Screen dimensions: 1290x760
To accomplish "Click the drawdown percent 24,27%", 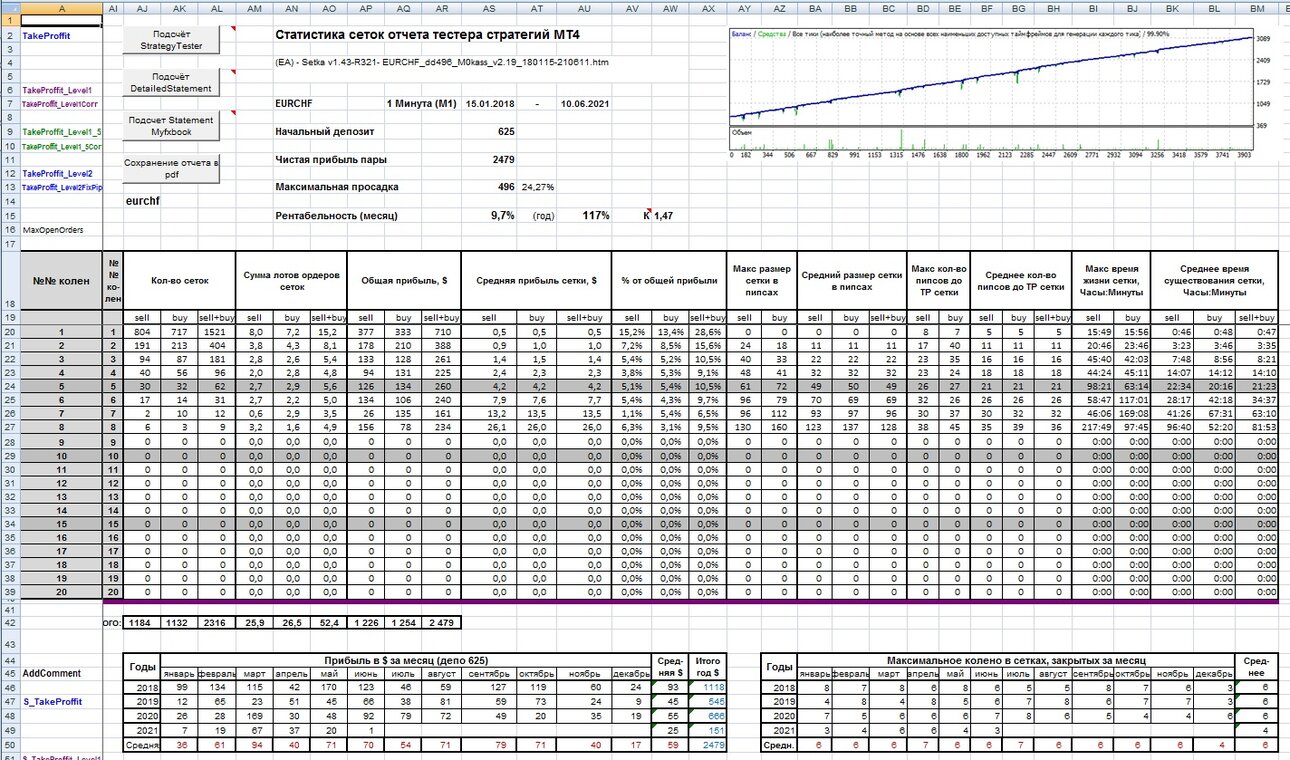I will [538, 187].
